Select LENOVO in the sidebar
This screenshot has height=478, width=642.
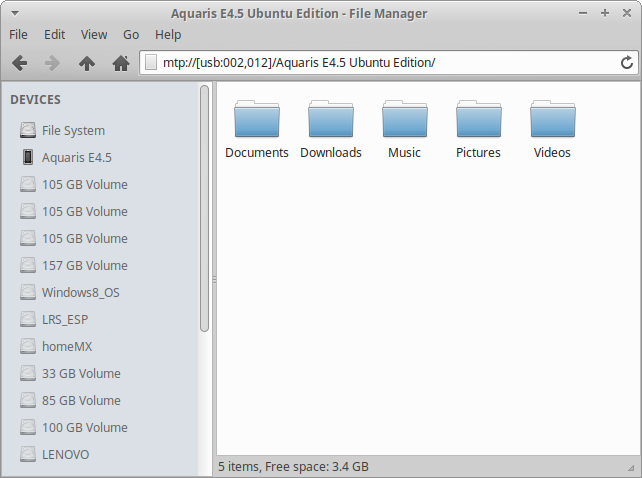pyautogui.click(x=66, y=455)
